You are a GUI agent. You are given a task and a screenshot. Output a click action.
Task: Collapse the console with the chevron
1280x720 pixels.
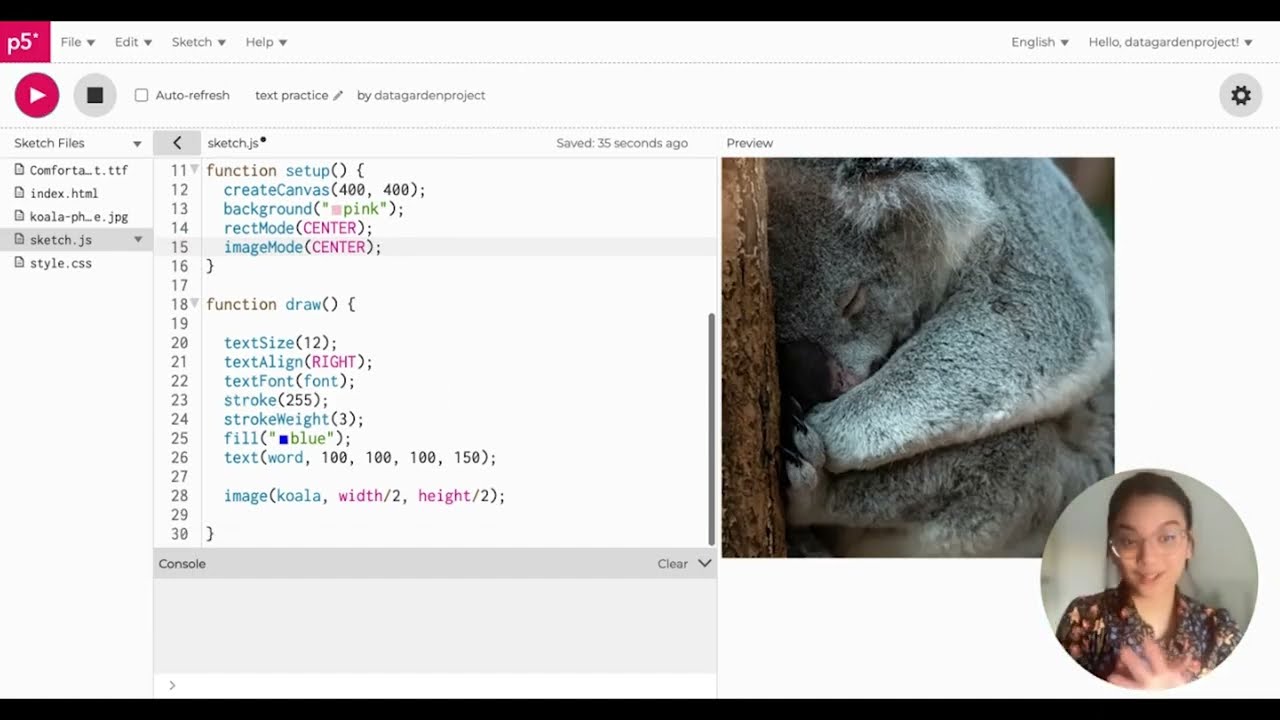[x=704, y=564]
